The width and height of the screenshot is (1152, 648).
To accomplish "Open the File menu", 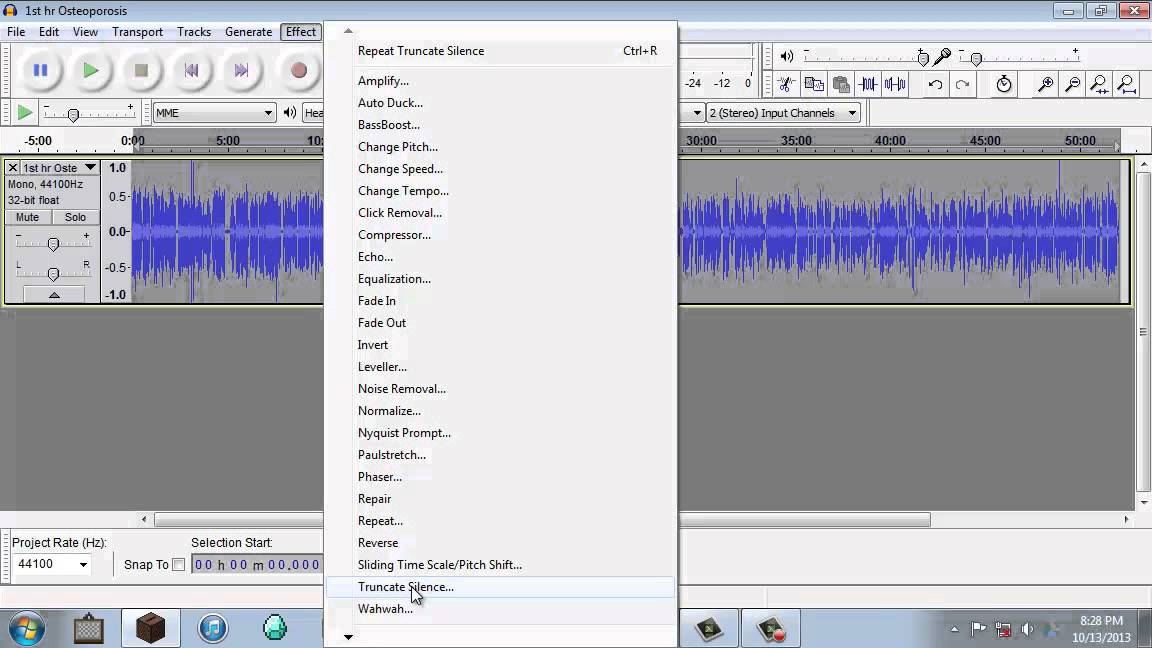I will 16,32.
